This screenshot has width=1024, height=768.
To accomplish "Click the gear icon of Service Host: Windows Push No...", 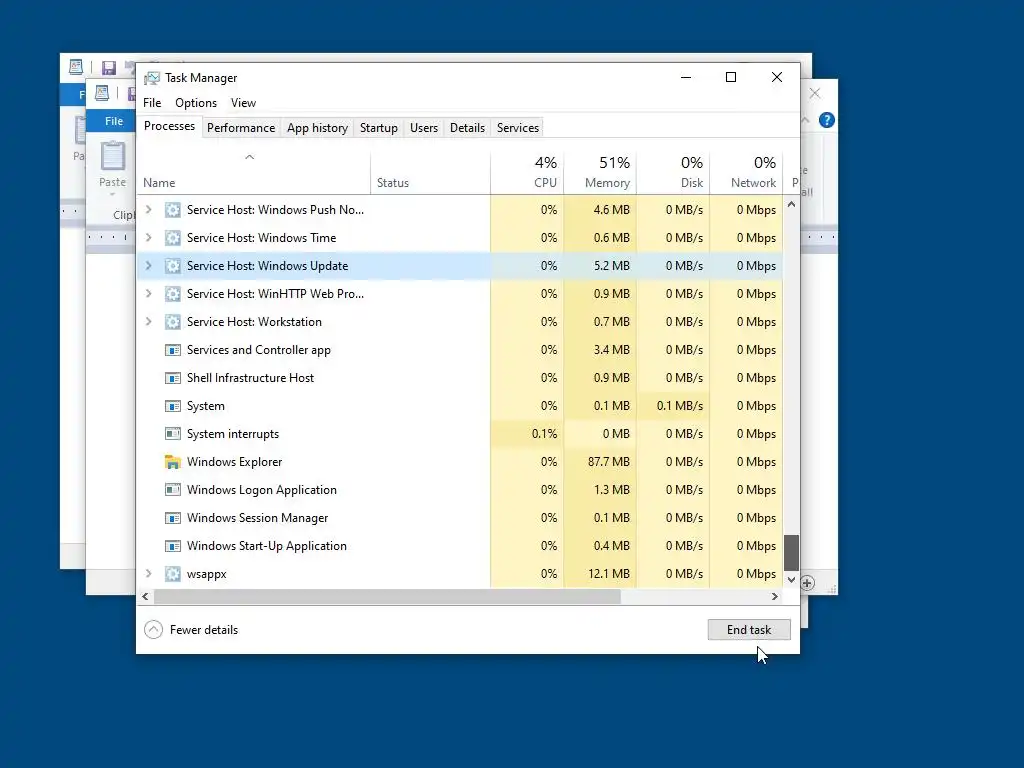I will (x=172, y=210).
